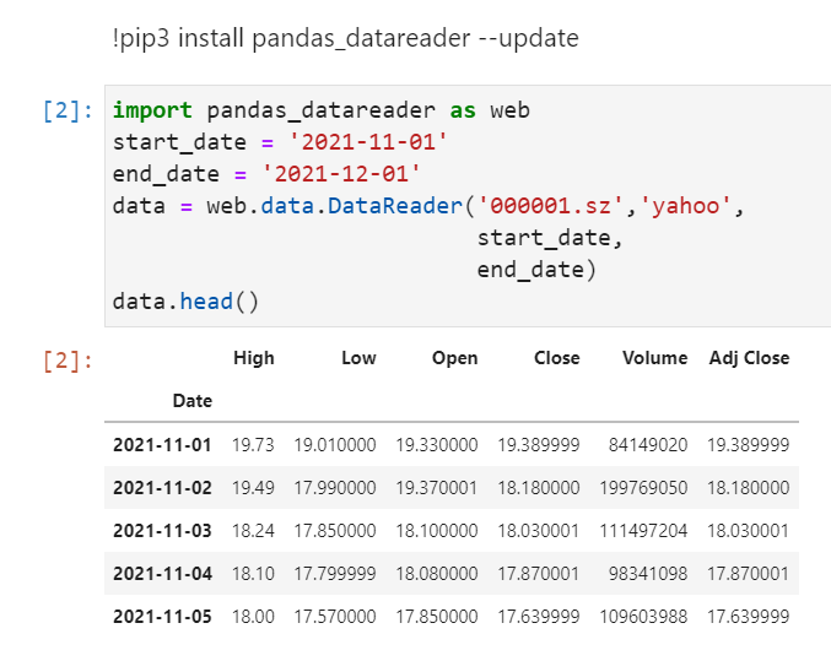This screenshot has width=832, height=662.
Task: Click Close column value 17.639999
Action: (539, 616)
